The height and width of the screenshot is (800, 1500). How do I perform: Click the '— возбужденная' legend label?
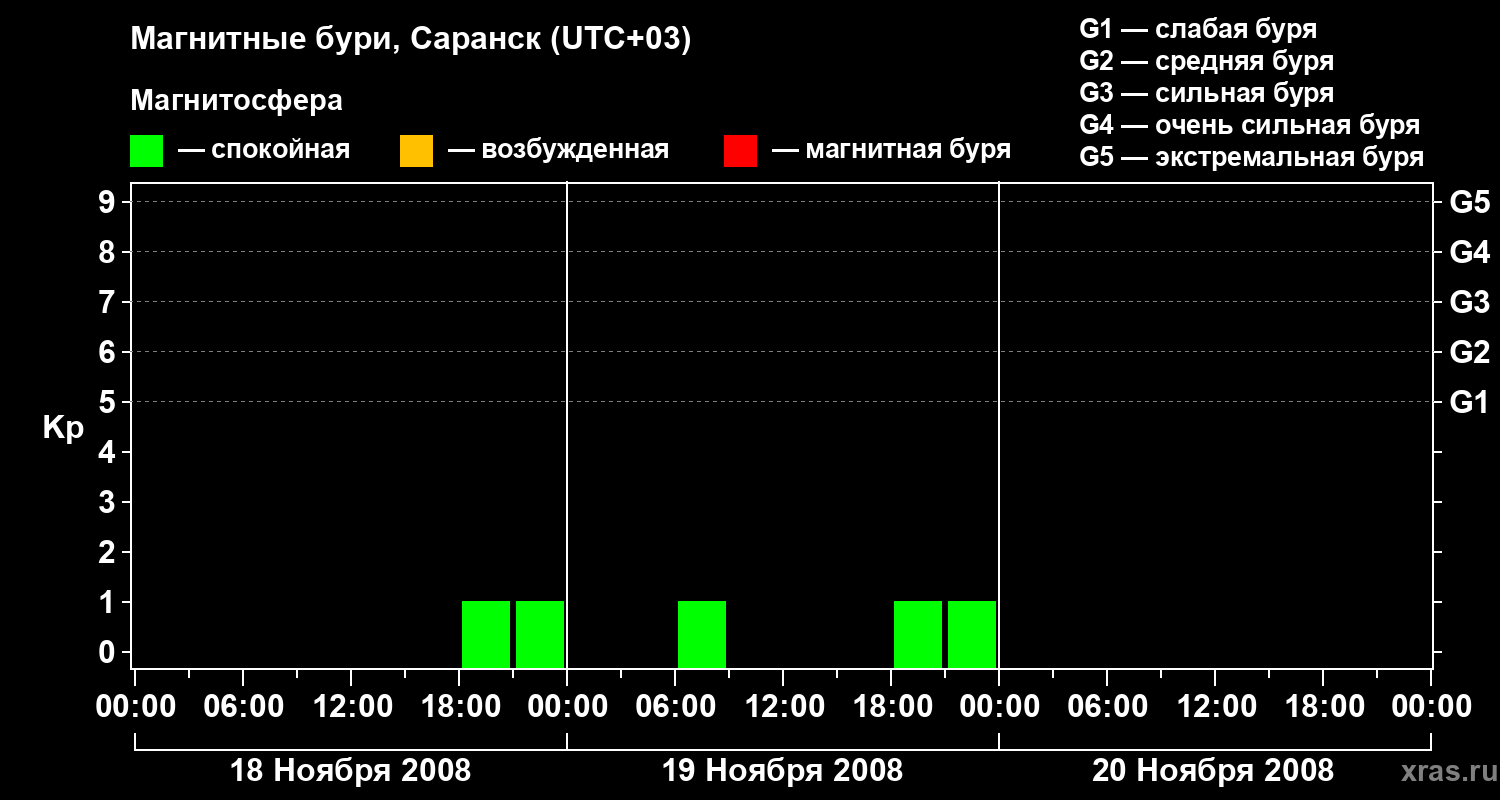pyautogui.click(x=558, y=150)
